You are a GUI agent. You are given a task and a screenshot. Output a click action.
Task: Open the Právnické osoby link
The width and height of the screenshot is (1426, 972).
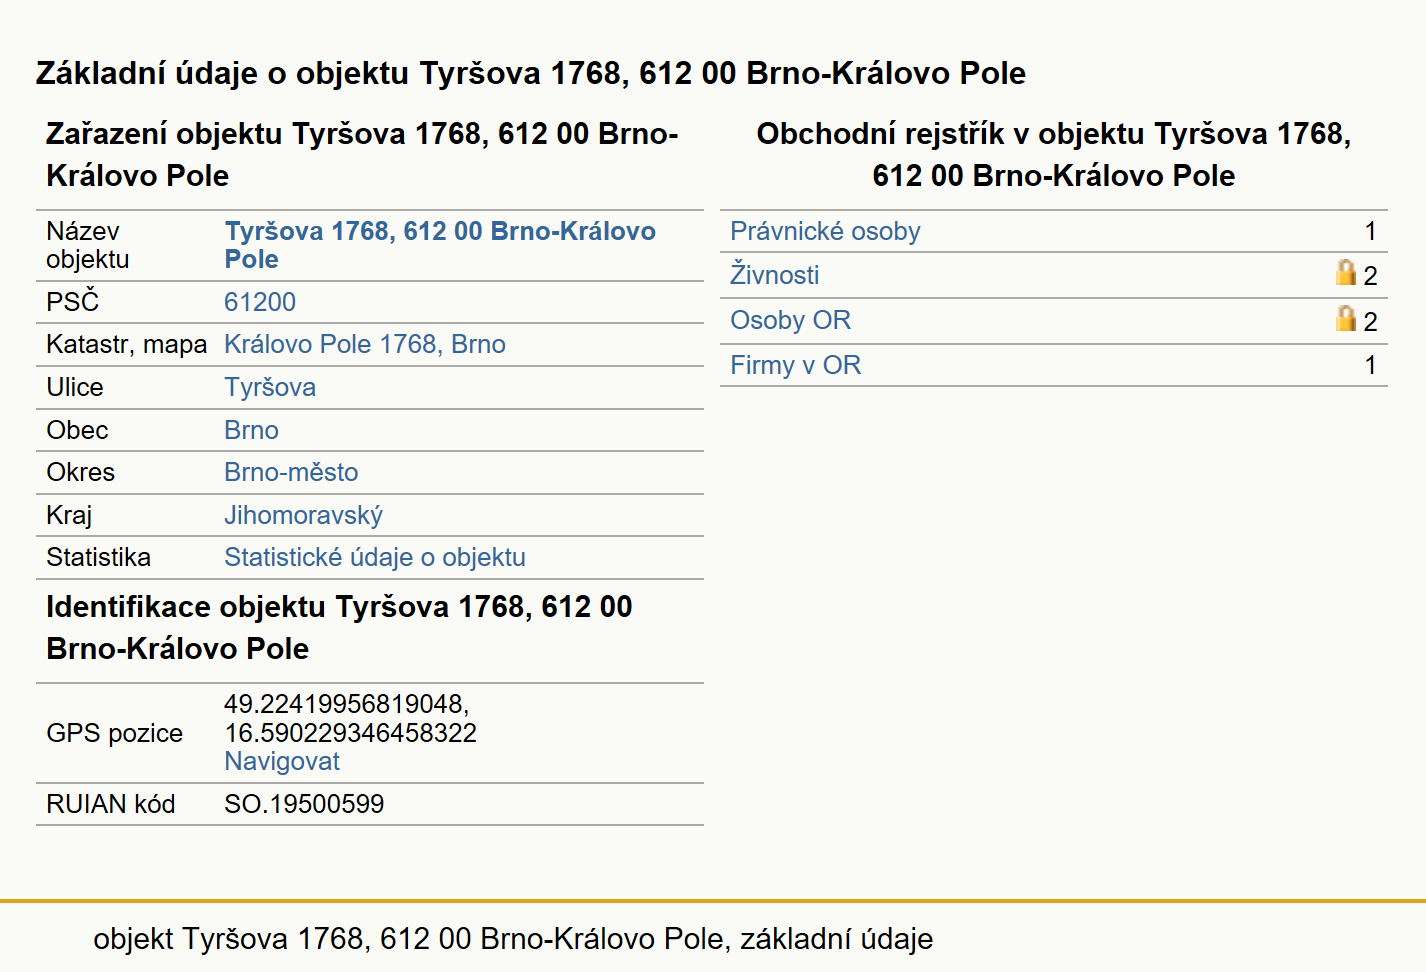tap(825, 231)
